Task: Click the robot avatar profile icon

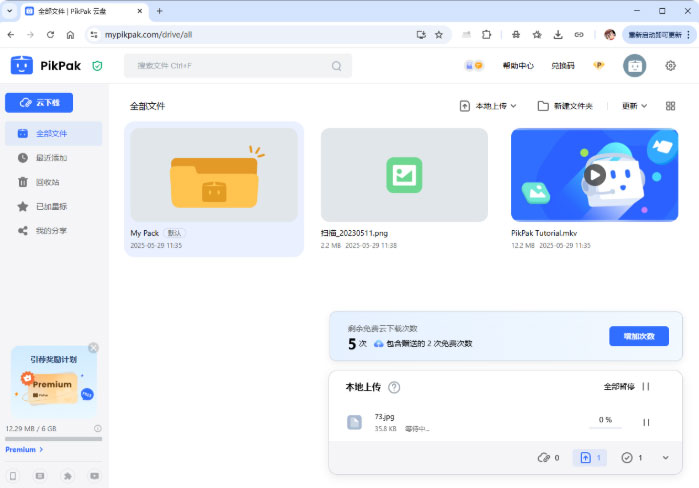Action: [634, 66]
